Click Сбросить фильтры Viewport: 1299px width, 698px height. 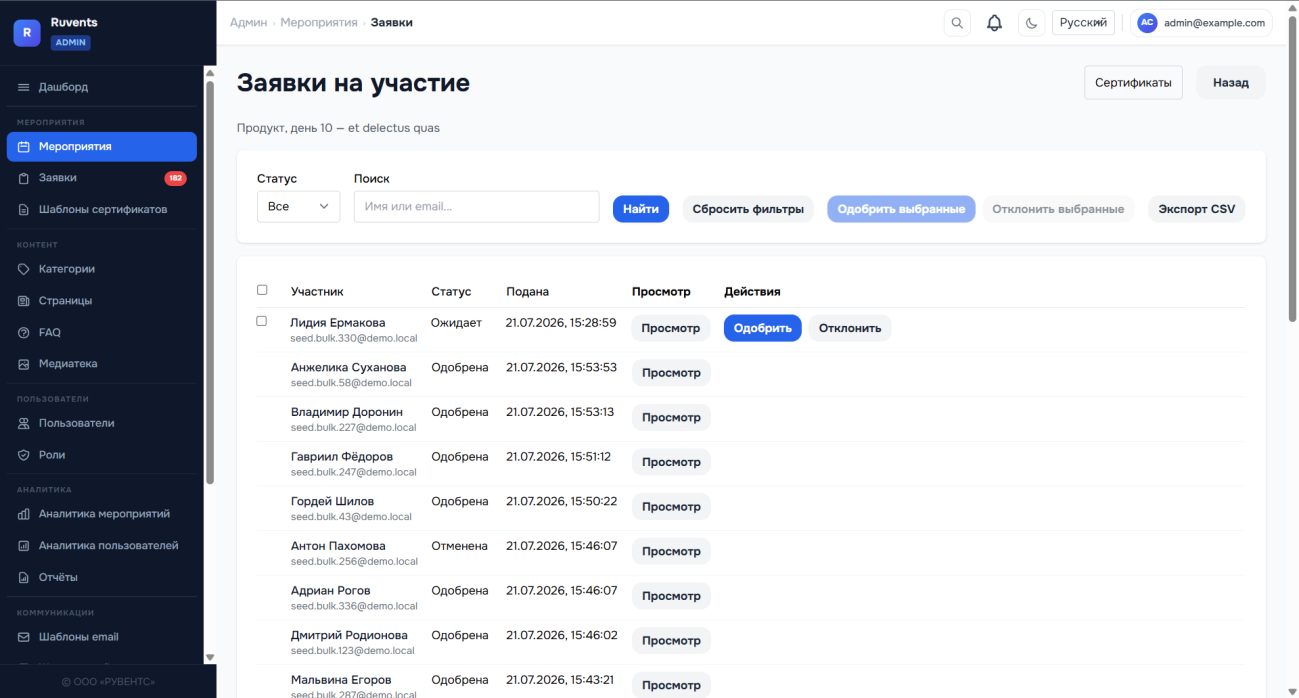point(748,209)
